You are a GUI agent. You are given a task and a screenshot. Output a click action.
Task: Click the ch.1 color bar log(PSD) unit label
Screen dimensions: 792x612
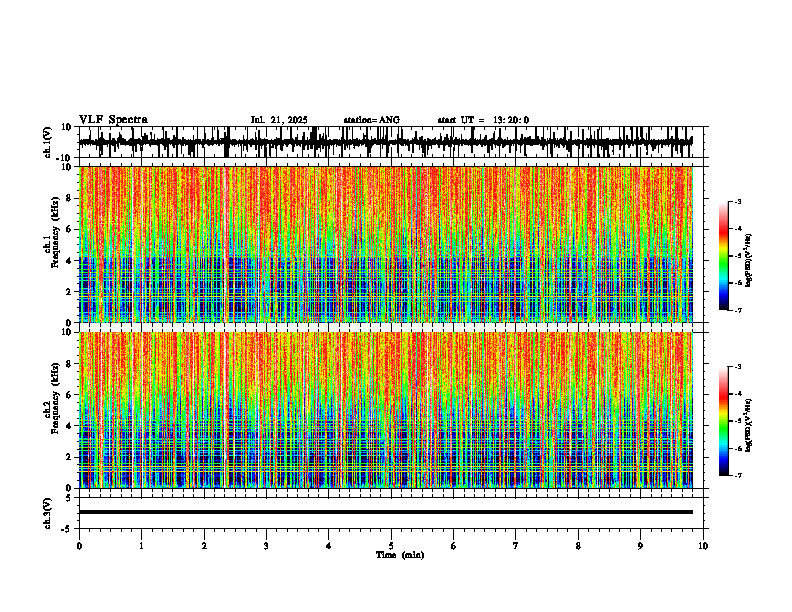coord(749,261)
